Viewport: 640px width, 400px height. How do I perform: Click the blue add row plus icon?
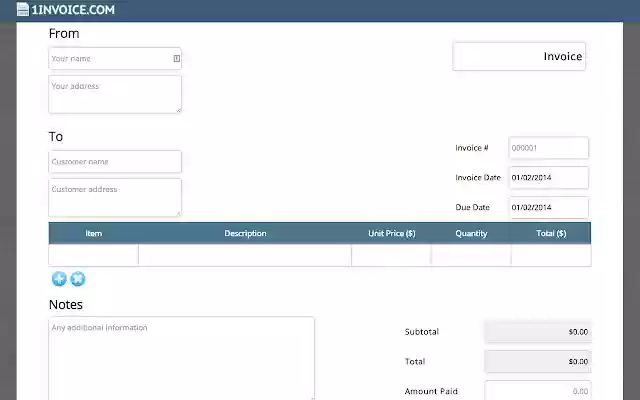click(59, 279)
